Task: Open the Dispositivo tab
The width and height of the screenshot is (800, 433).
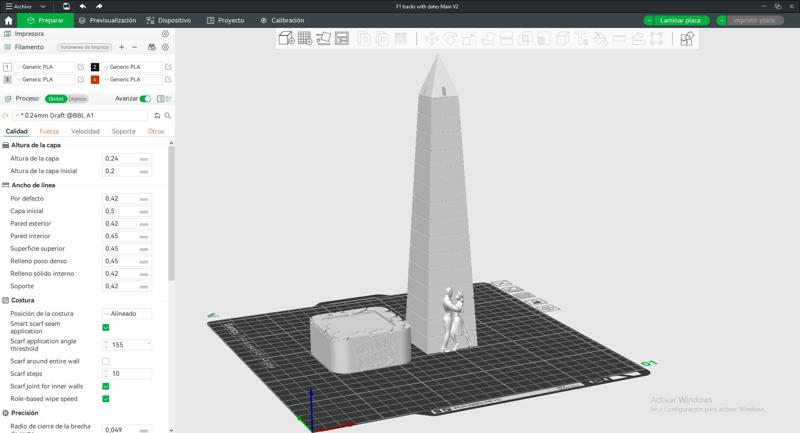Action: 169,20
